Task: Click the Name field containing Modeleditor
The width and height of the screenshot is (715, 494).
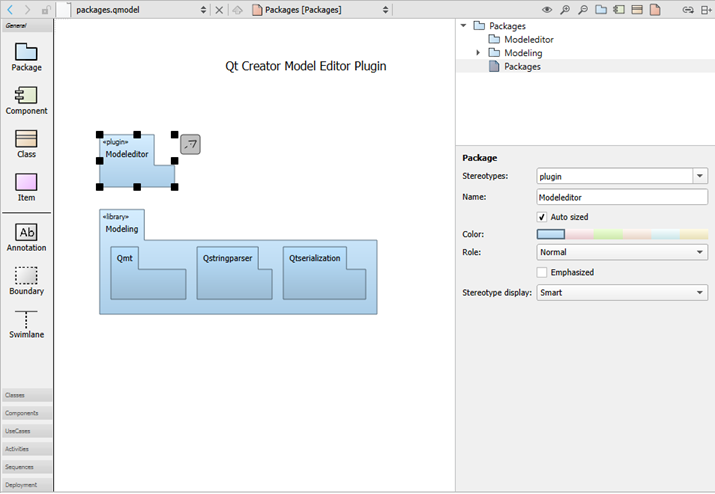Action: 621,197
